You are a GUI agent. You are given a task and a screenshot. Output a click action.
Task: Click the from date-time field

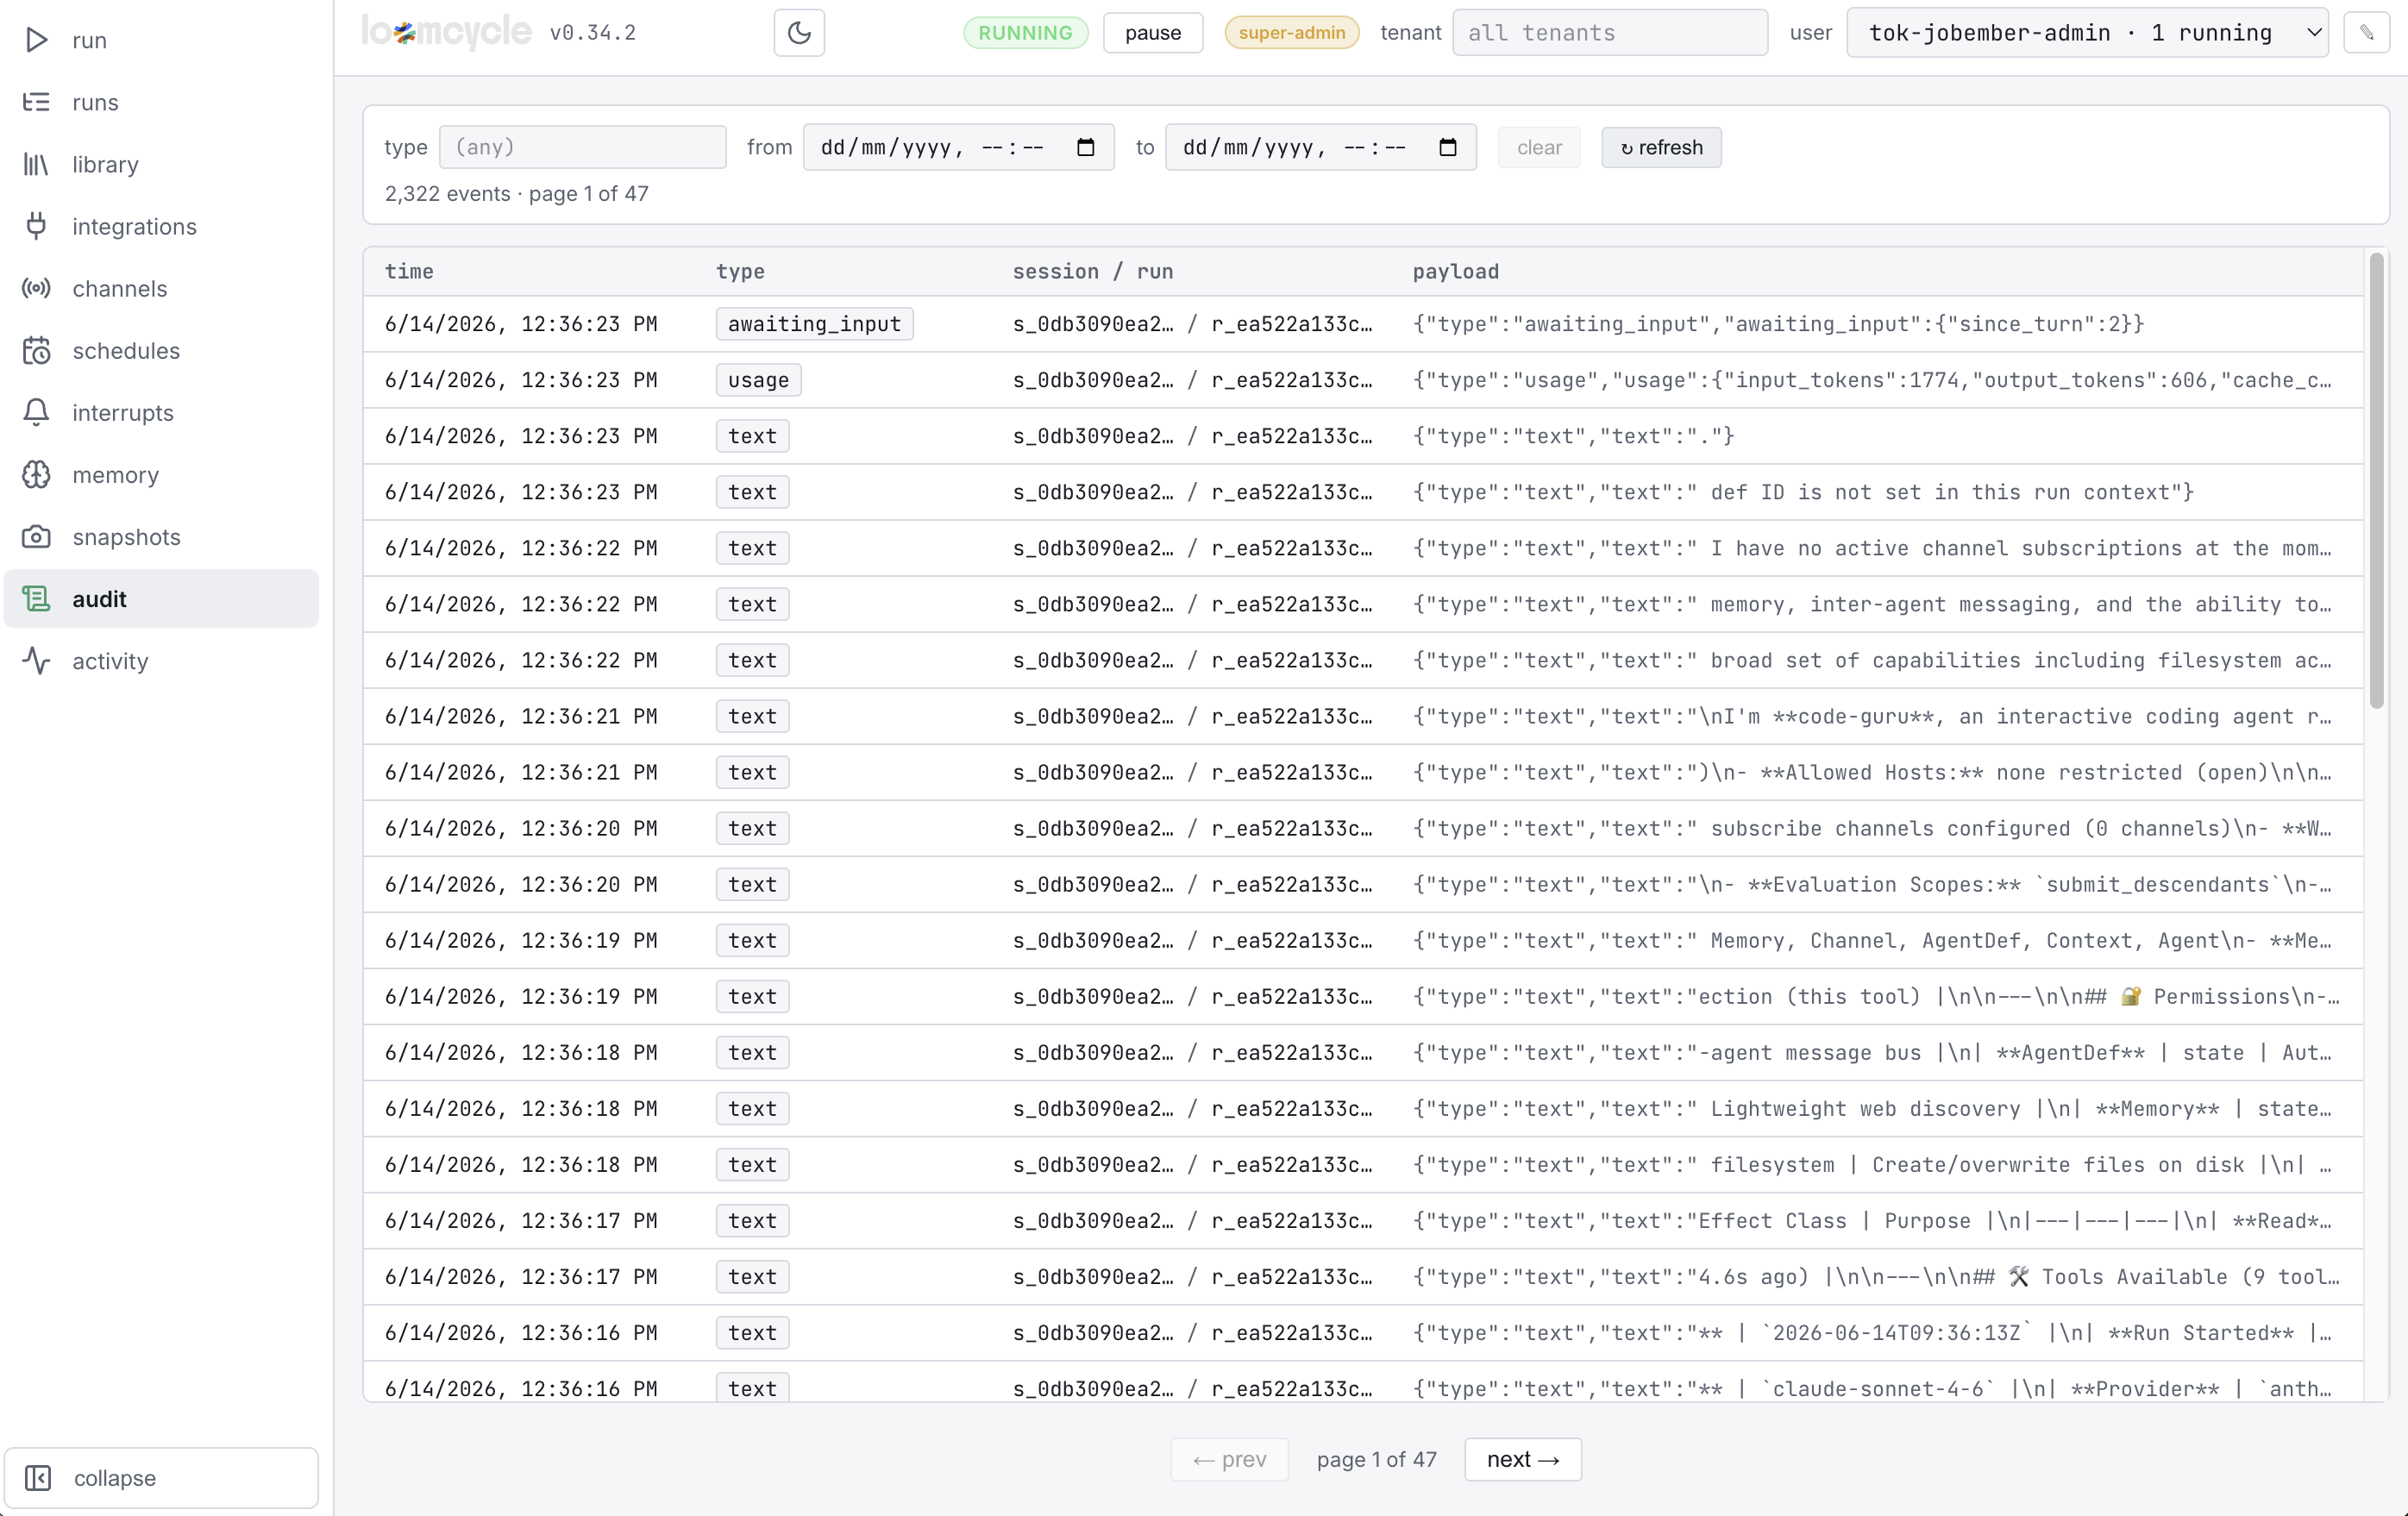(958, 147)
